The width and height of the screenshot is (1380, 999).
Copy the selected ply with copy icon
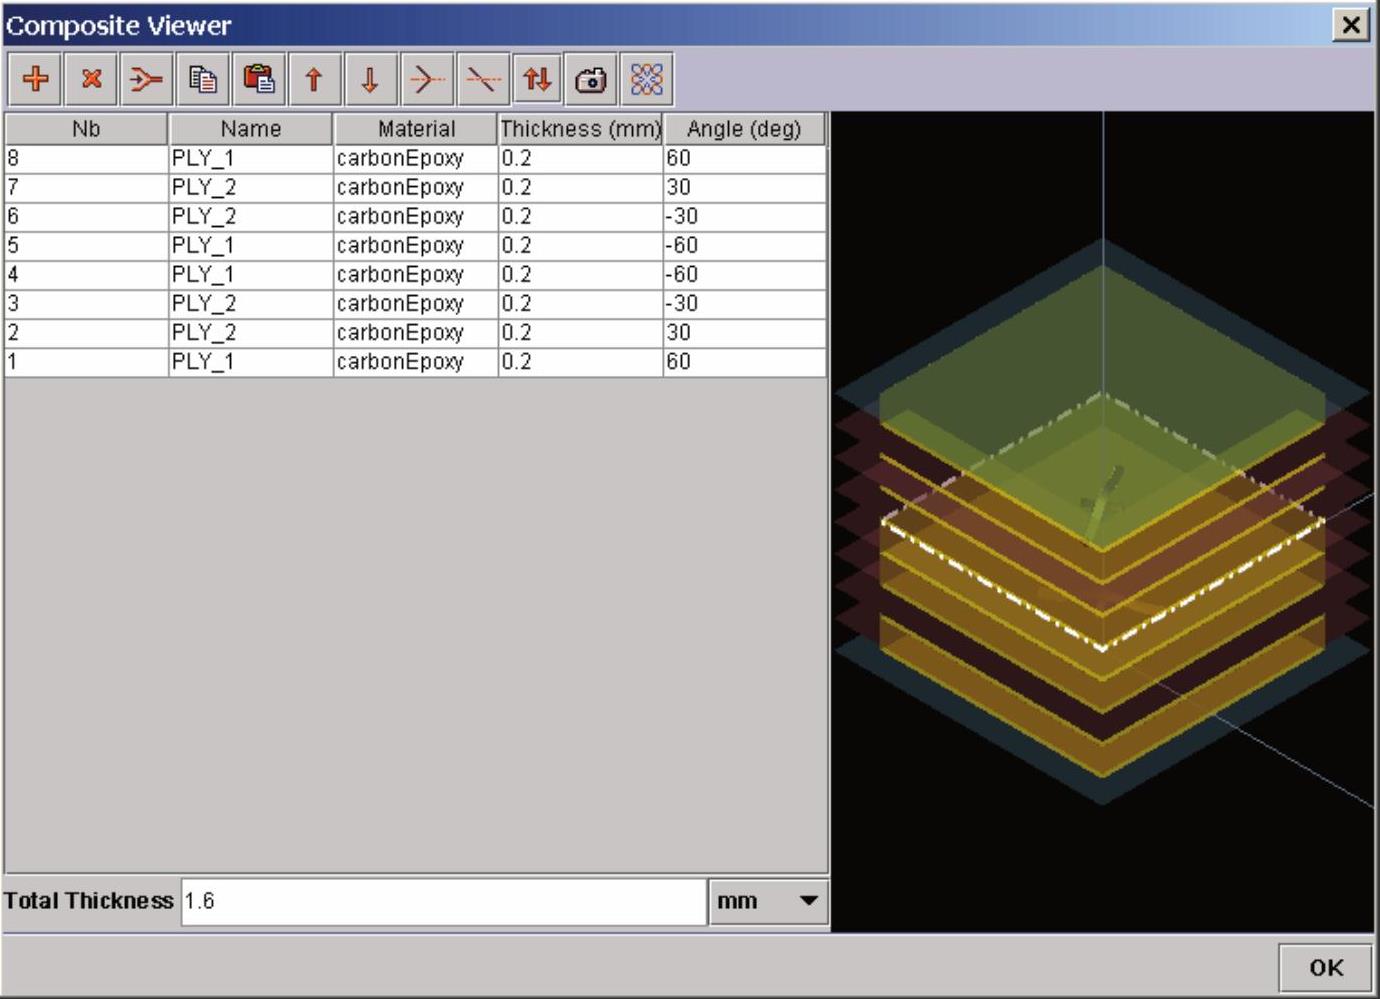[203, 79]
